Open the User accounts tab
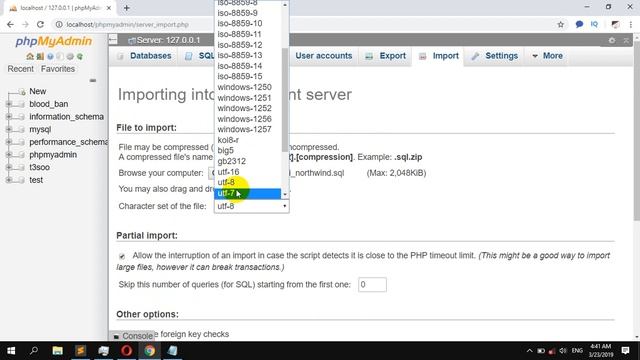Viewport: 640px width, 360px height. click(323, 56)
